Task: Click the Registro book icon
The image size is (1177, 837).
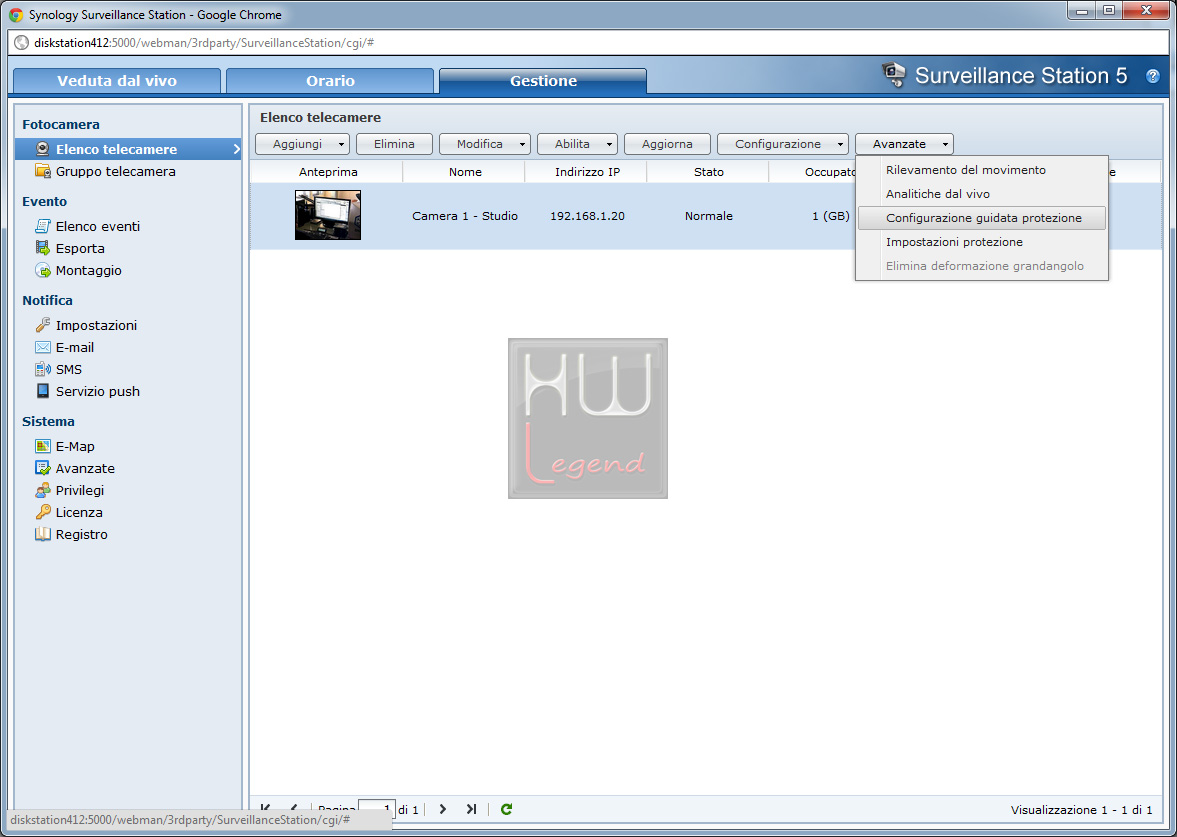Action: click(43, 534)
